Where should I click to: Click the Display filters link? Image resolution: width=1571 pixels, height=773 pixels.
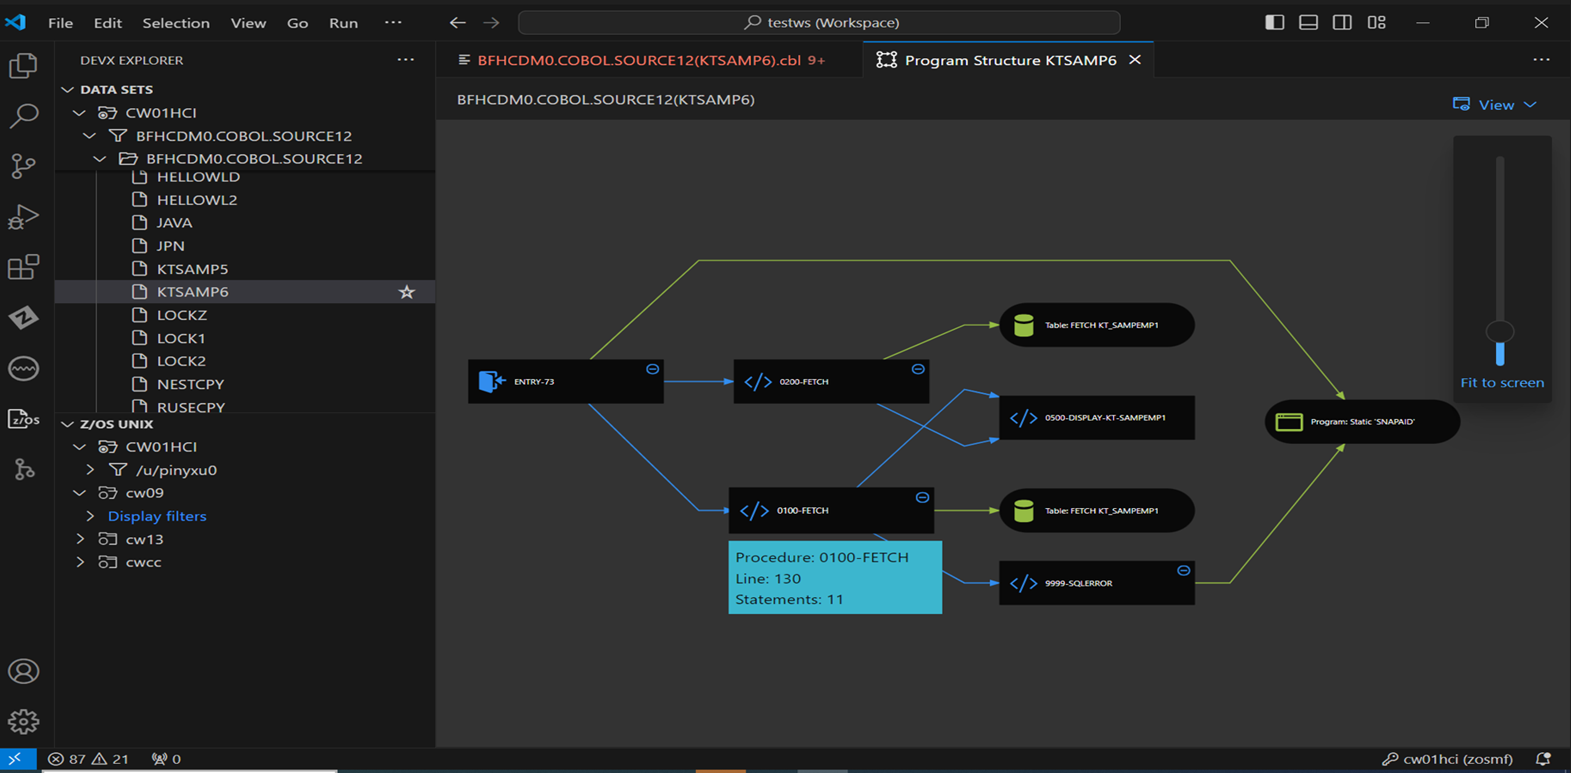pyautogui.click(x=157, y=516)
